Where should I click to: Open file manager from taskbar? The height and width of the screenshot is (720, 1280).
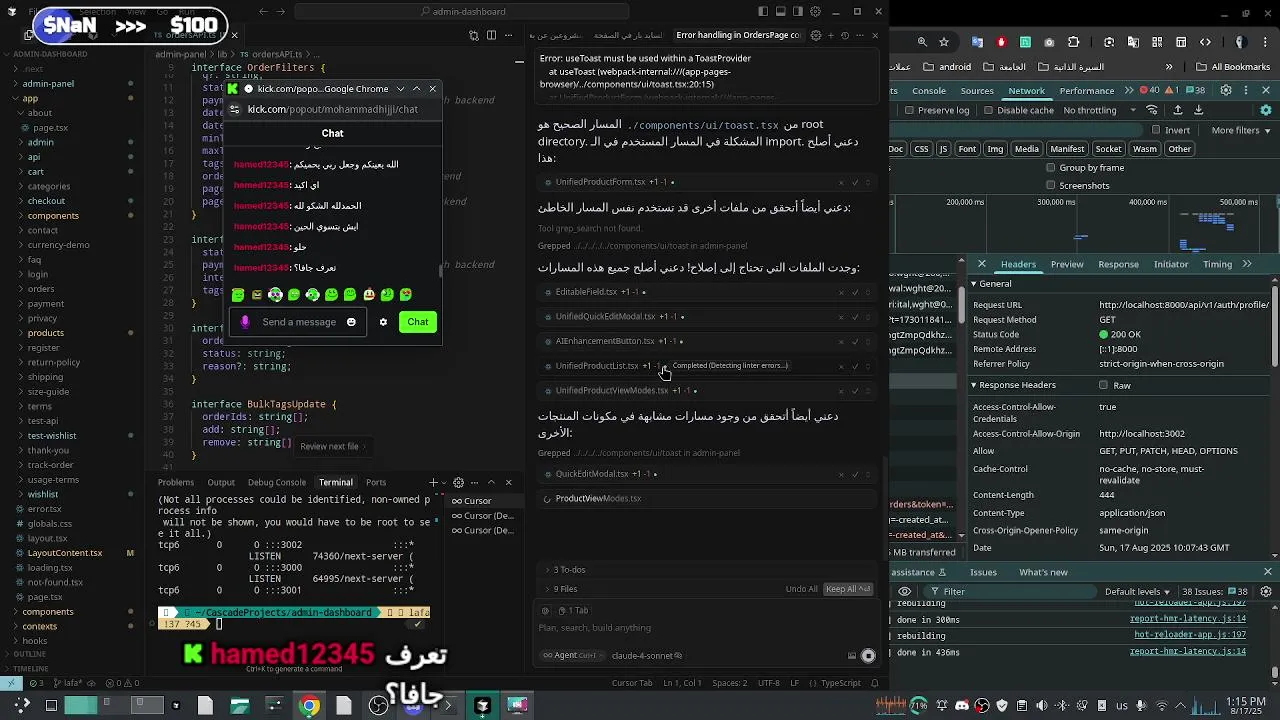click(240, 706)
